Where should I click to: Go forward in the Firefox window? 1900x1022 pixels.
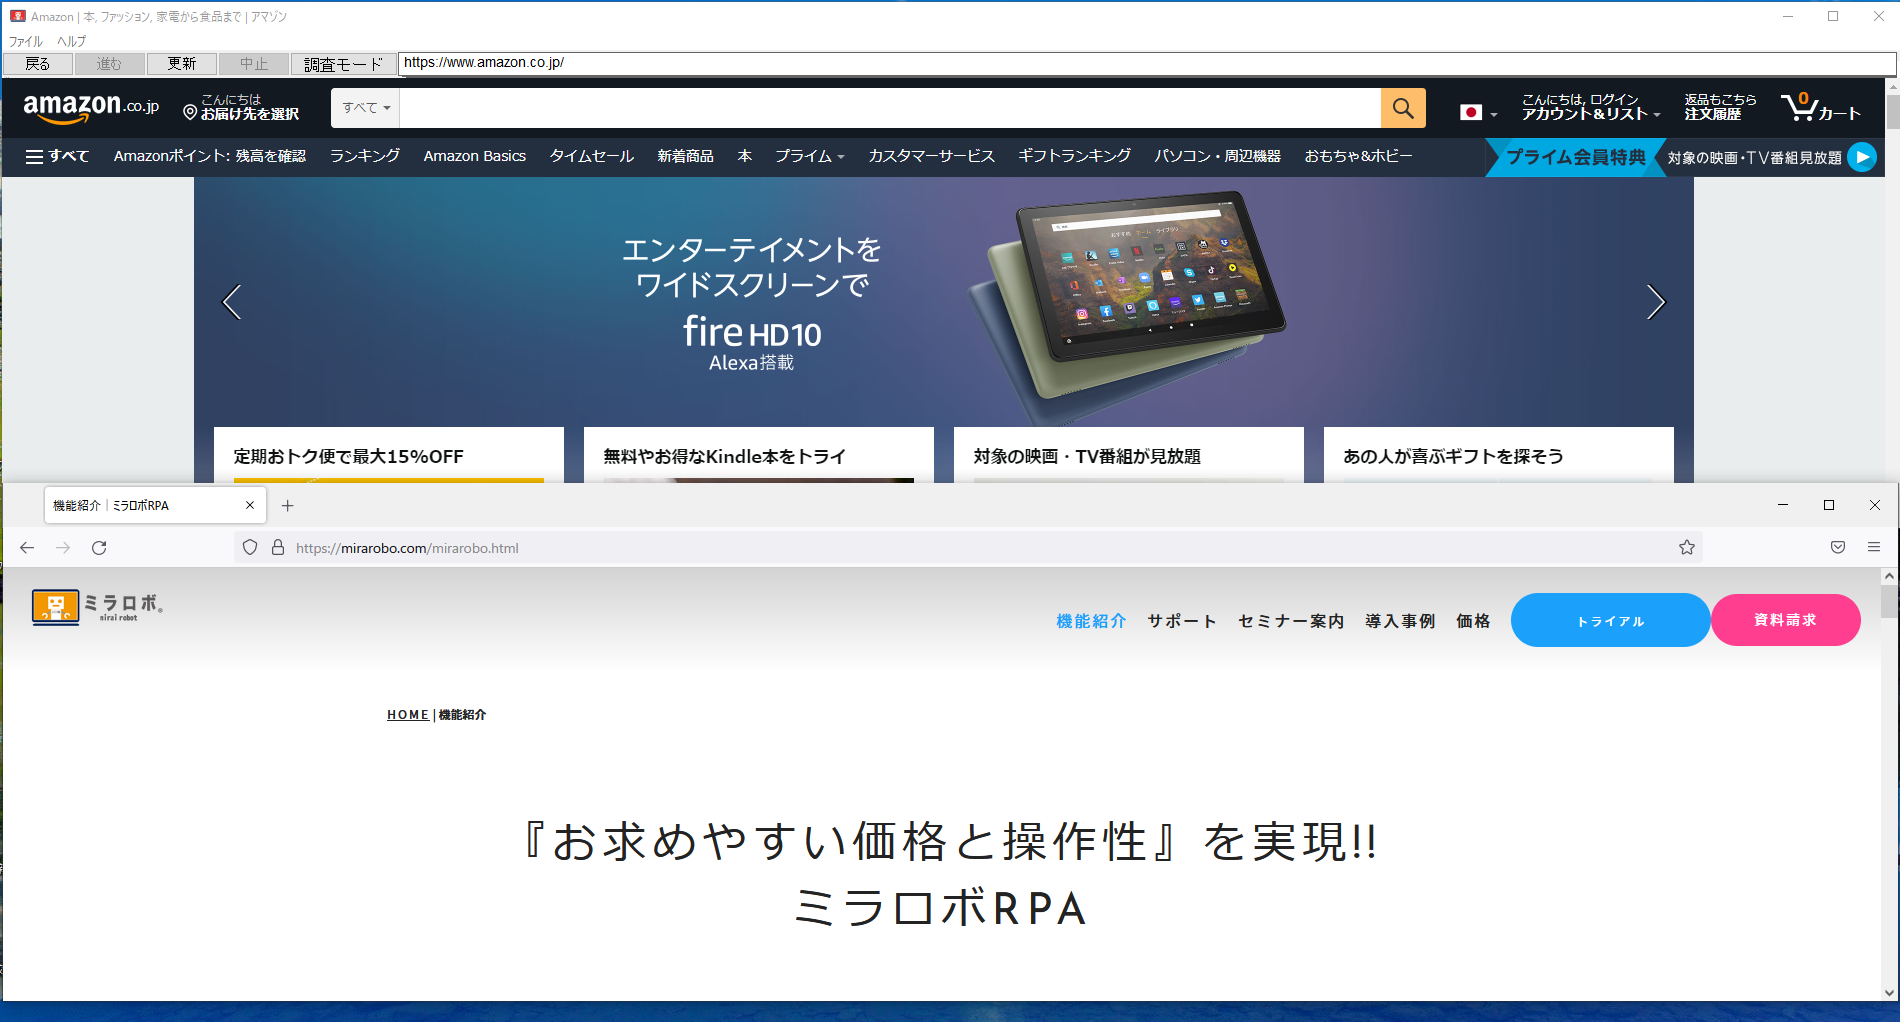tap(63, 548)
